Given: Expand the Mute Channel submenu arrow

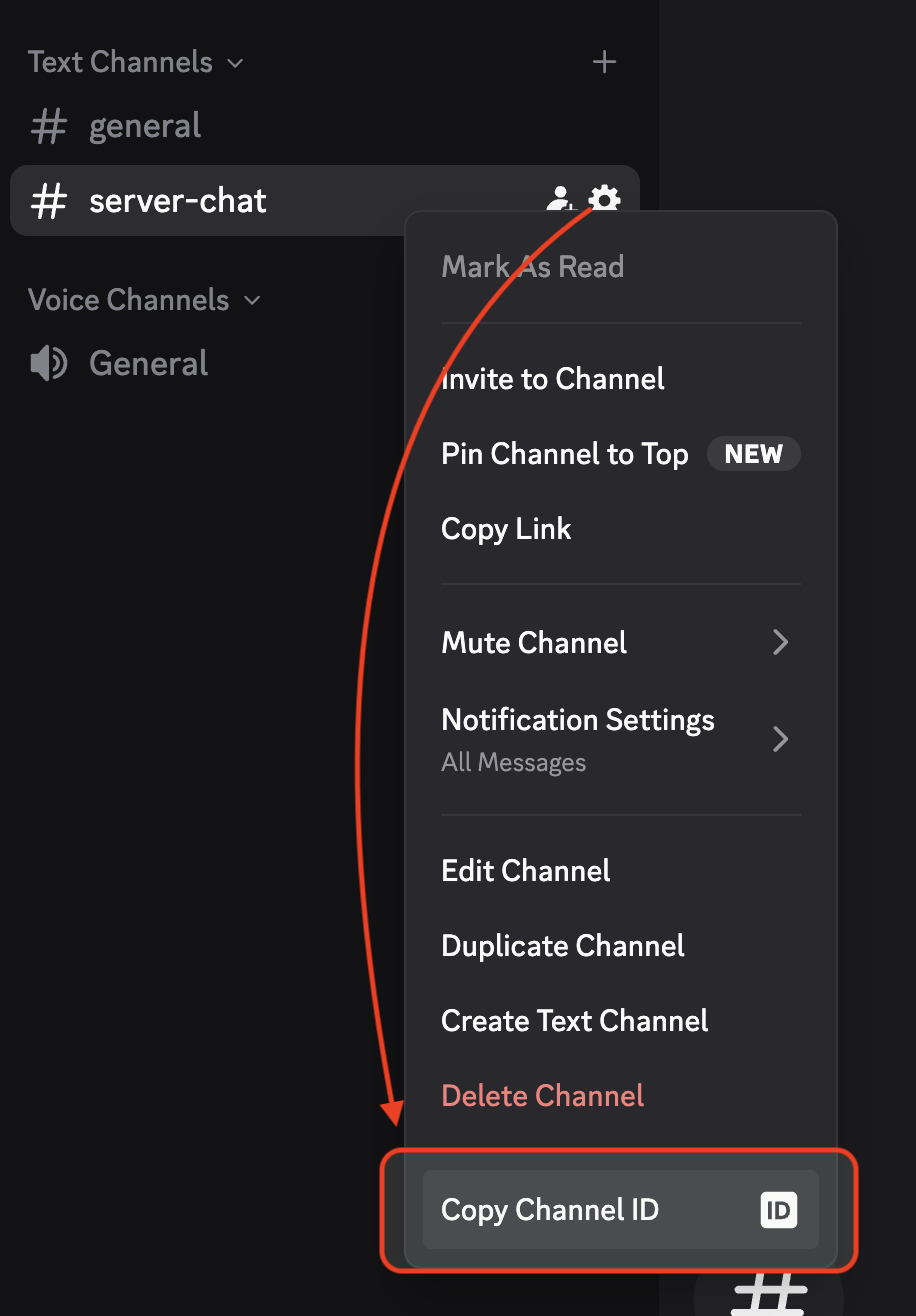Looking at the screenshot, I should pyautogui.click(x=781, y=642).
